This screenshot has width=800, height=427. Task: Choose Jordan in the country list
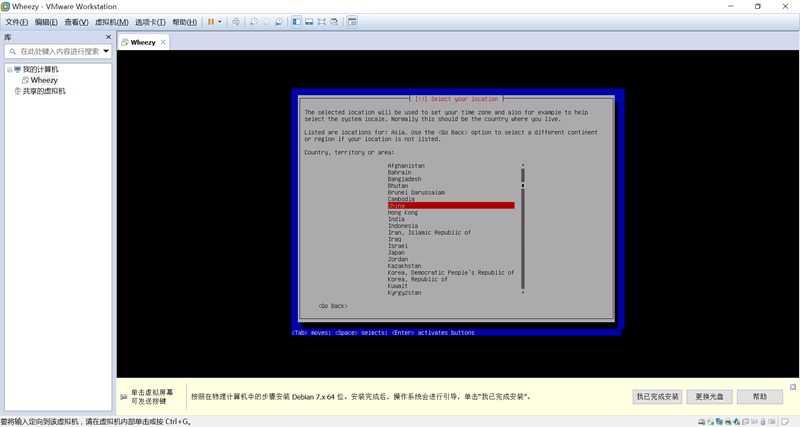click(398, 259)
